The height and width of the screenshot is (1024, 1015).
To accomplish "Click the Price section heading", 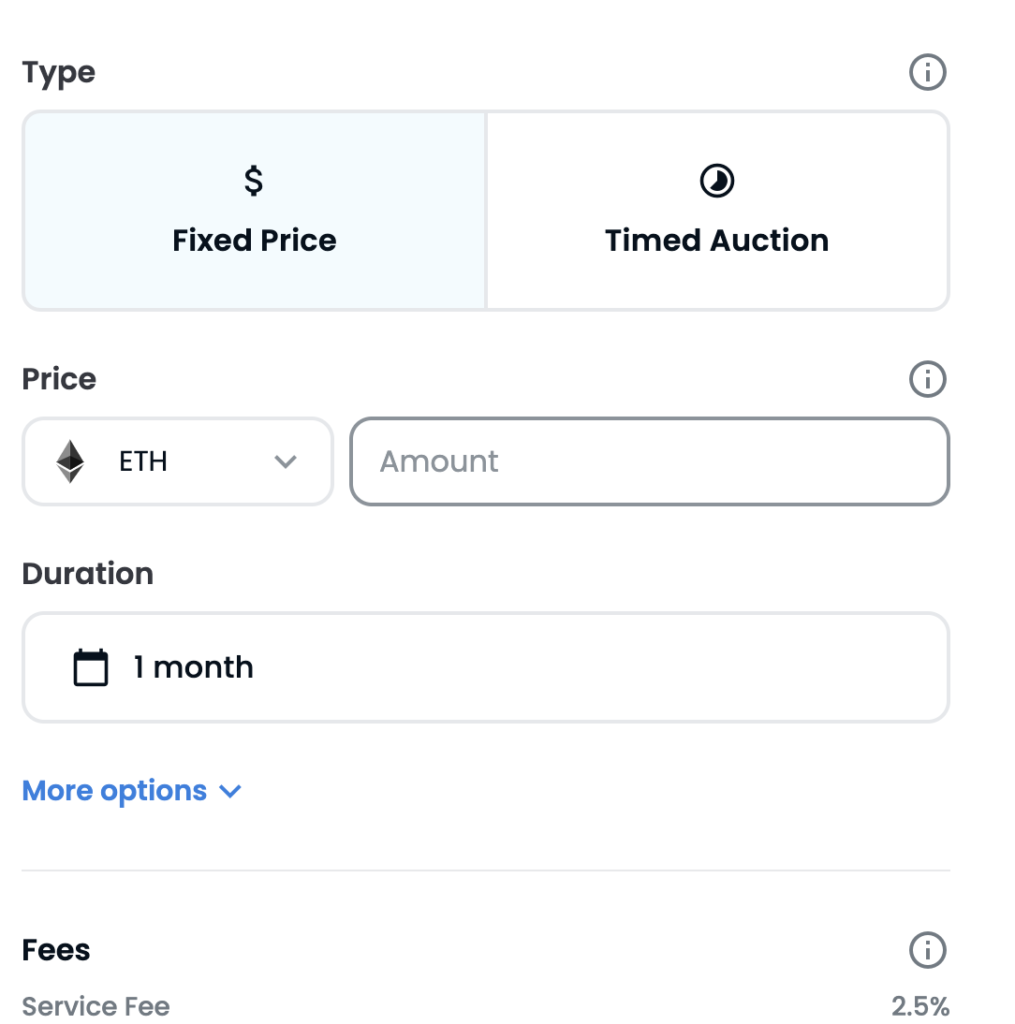I will 59,379.
